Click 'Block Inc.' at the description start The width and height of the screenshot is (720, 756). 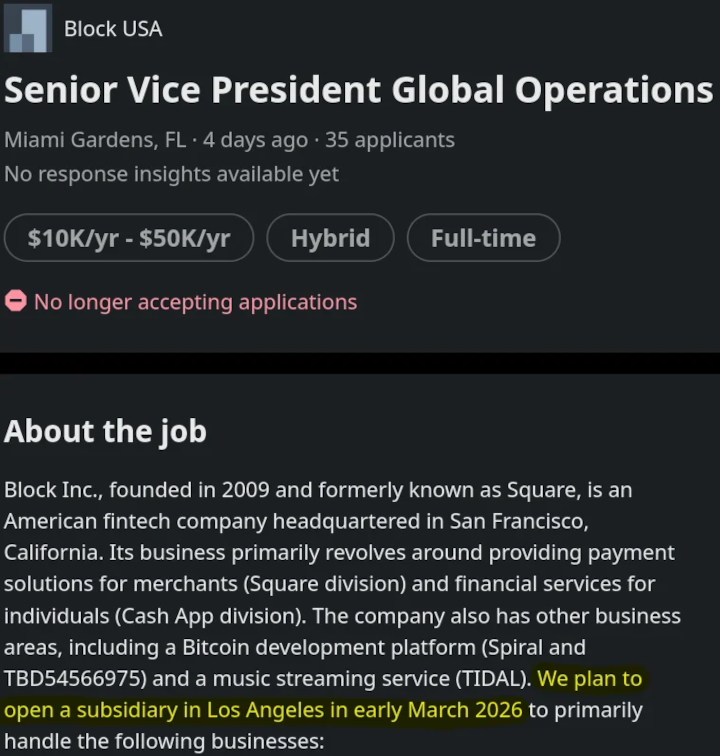(x=52, y=490)
